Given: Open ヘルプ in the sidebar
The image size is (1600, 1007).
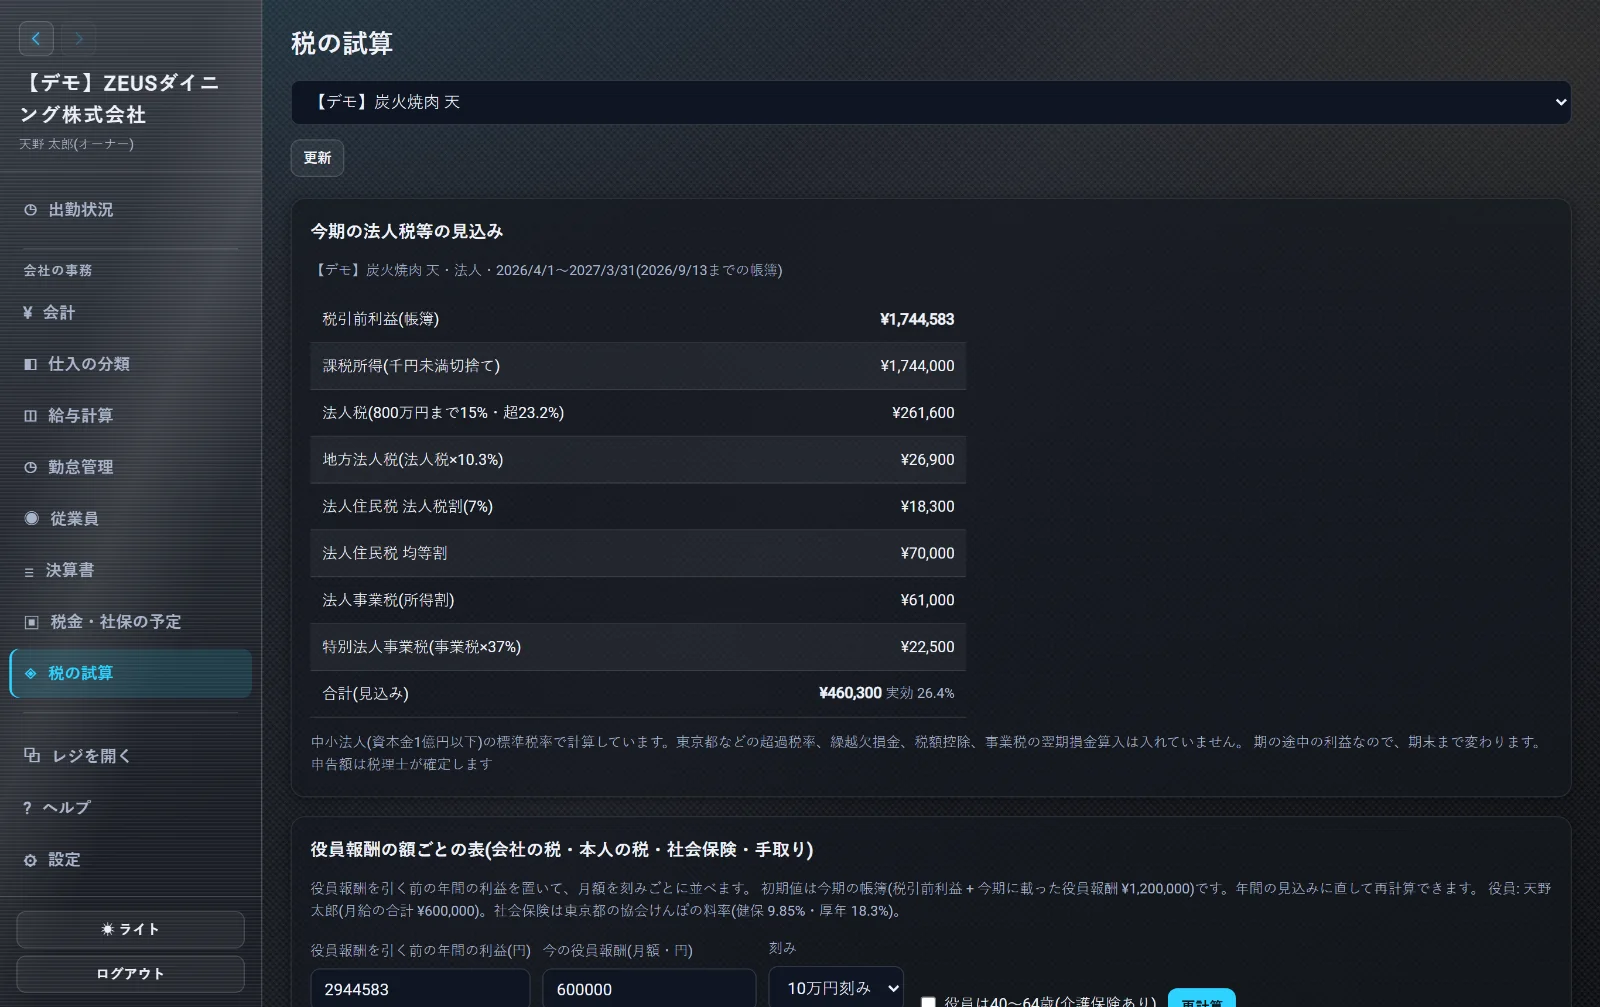Looking at the screenshot, I should click(130, 808).
